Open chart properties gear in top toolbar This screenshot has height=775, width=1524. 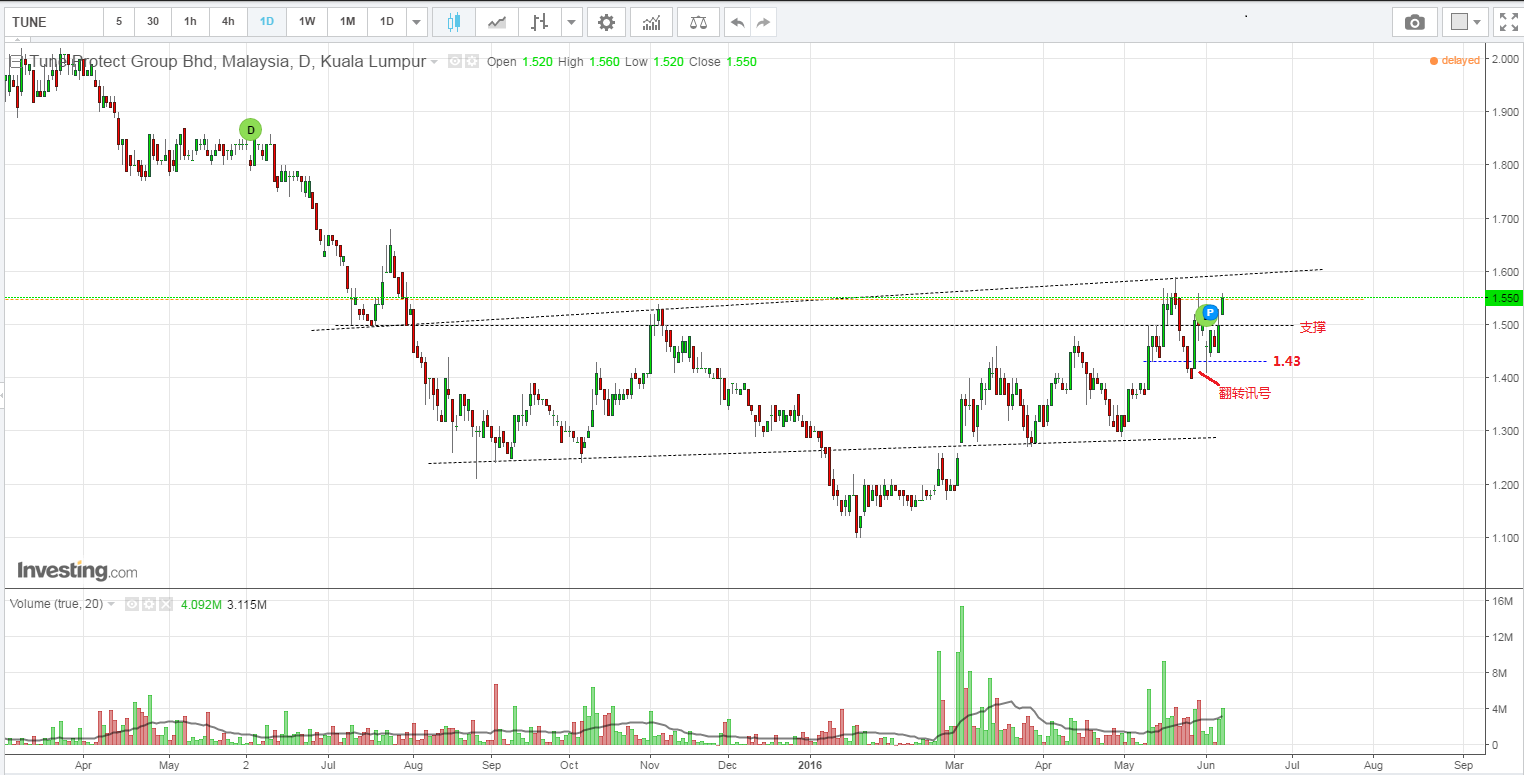pyautogui.click(x=606, y=22)
